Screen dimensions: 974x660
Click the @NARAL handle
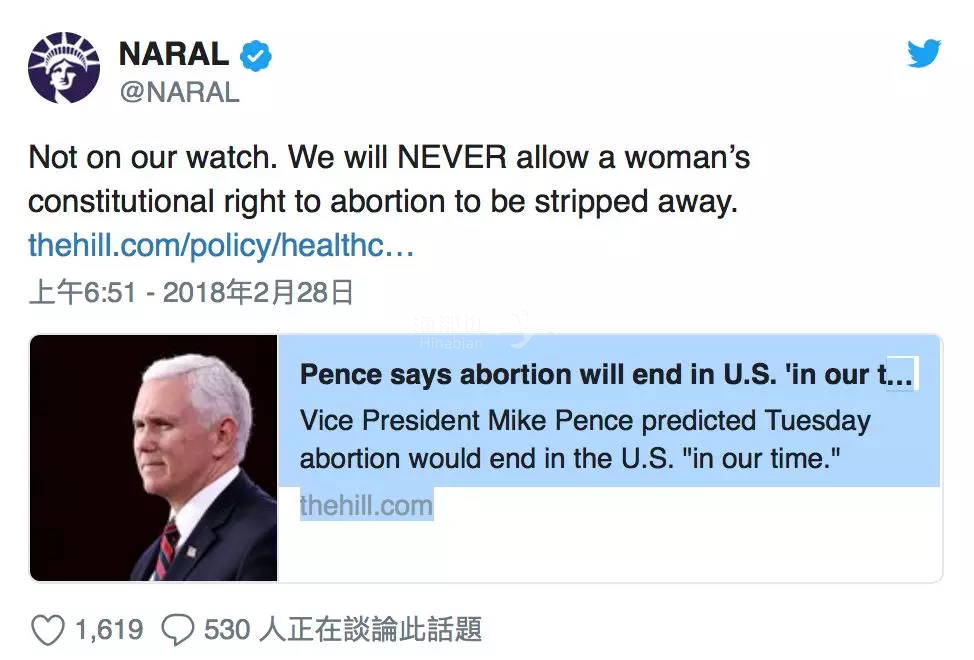(x=179, y=92)
